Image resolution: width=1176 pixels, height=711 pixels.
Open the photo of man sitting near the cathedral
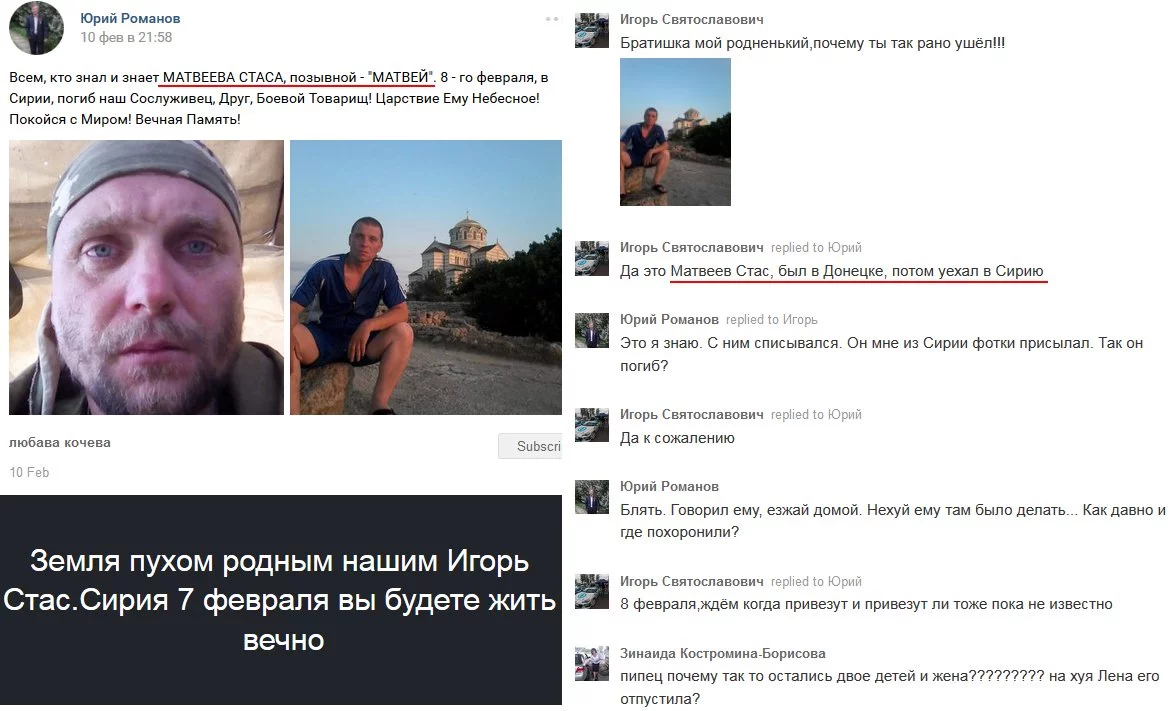[426, 278]
